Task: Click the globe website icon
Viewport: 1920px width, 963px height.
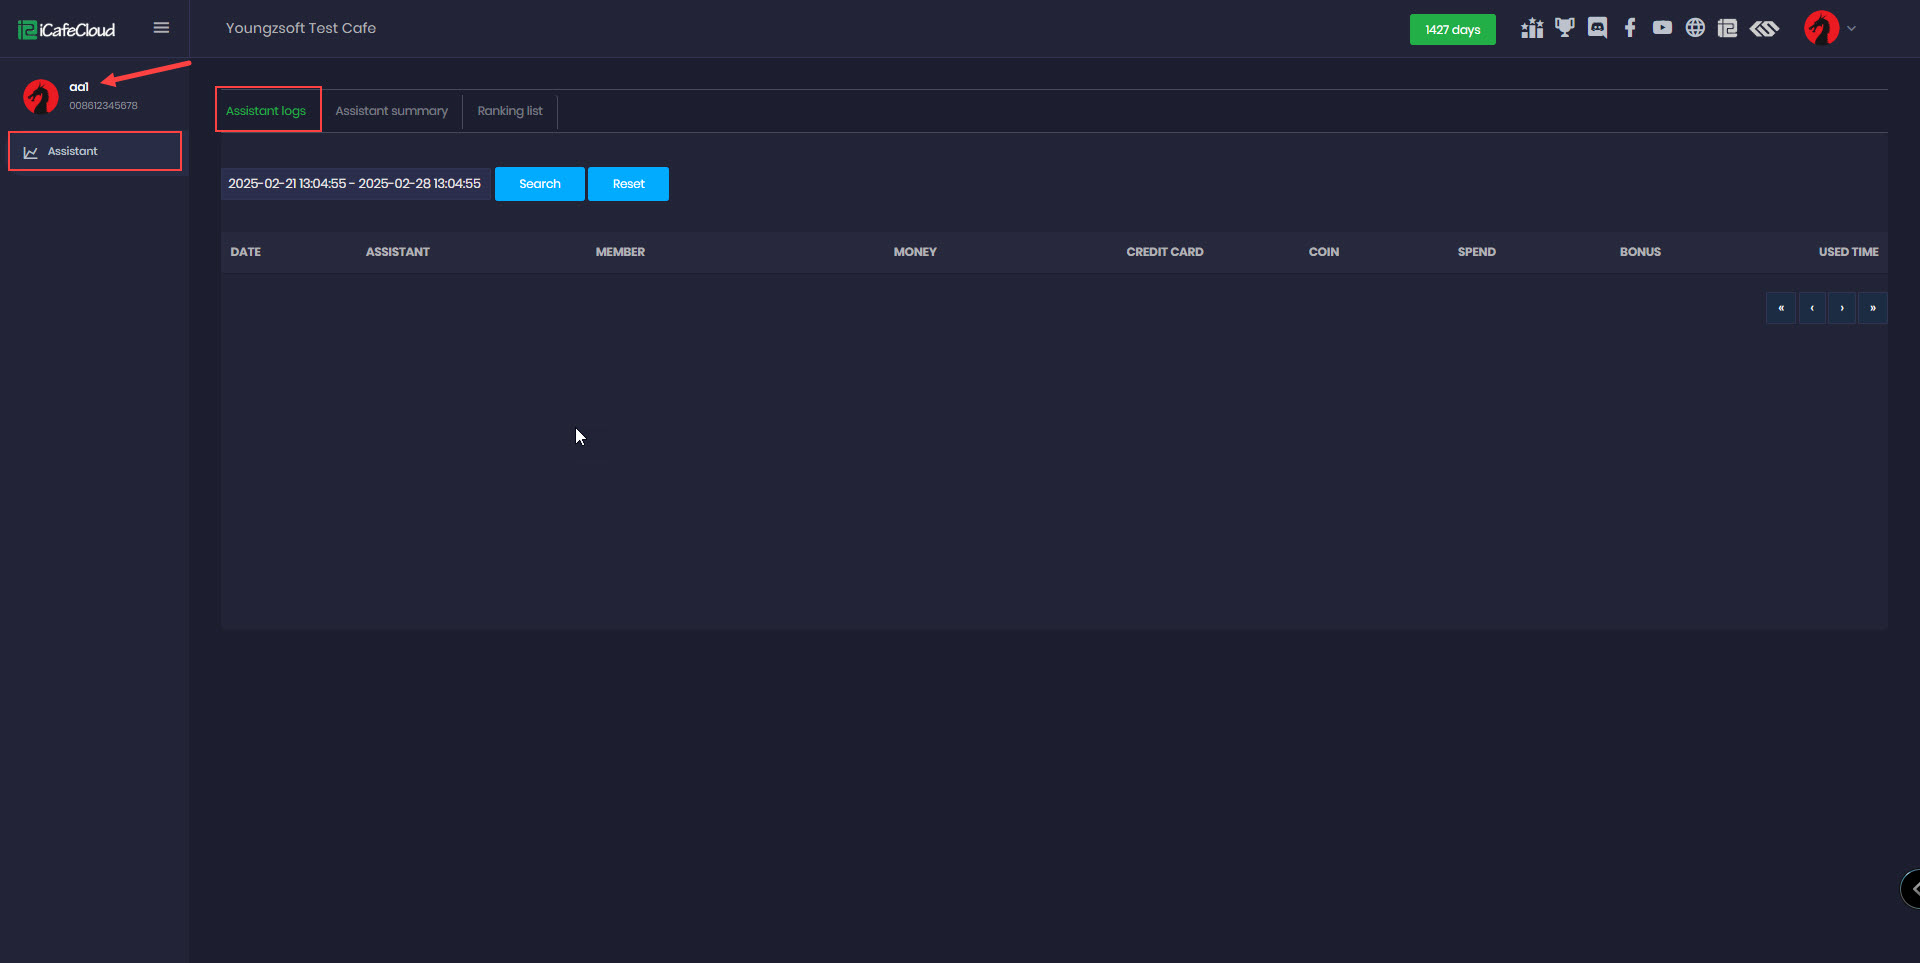Action: click(x=1695, y=28)
